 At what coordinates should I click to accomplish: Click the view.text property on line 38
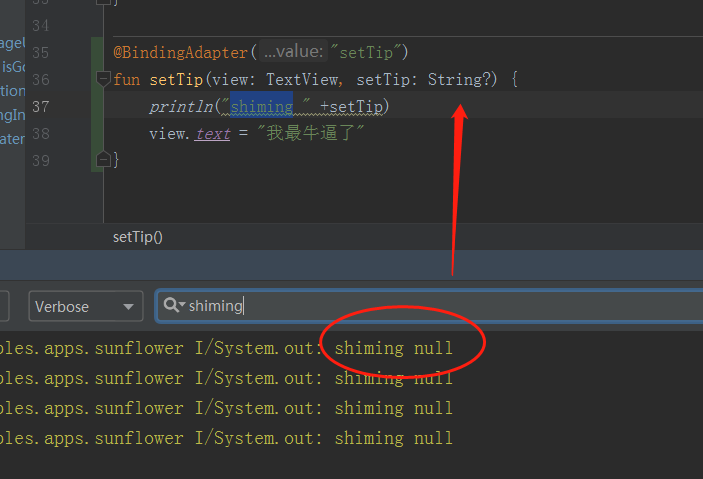213,134
